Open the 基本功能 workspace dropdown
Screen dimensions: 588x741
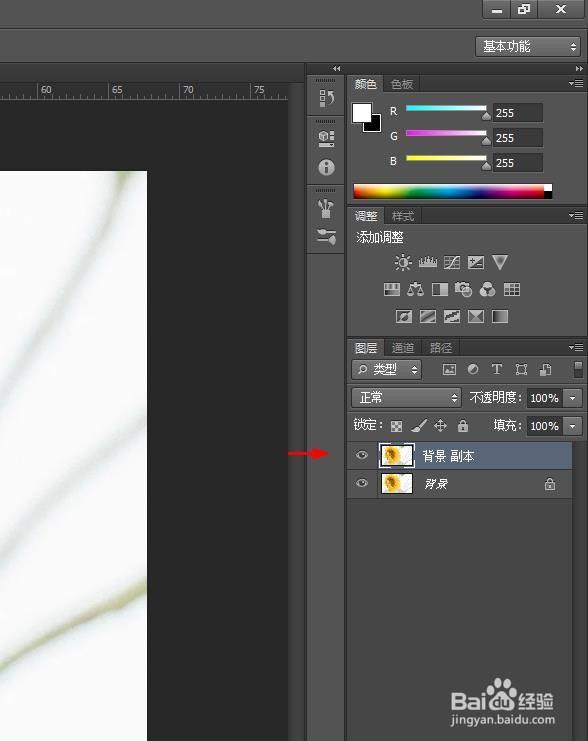pos(528,46)
